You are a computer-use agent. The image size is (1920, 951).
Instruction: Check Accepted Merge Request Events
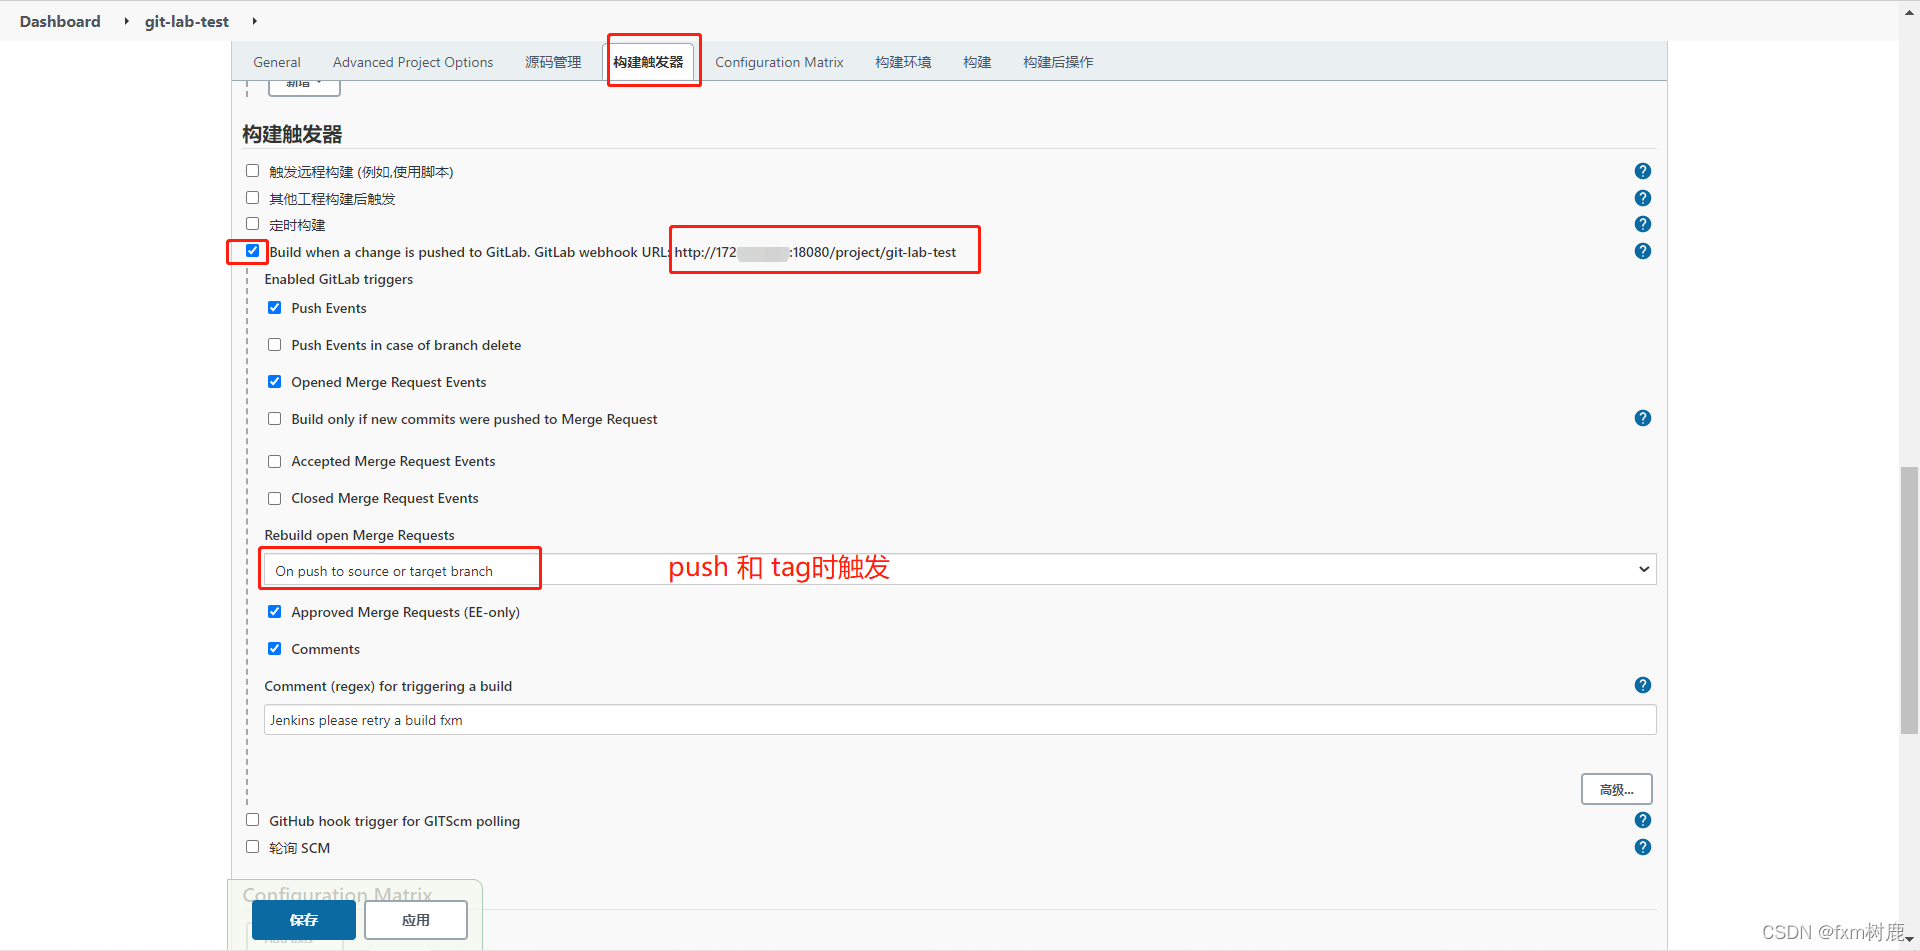(x=274, y=461)
